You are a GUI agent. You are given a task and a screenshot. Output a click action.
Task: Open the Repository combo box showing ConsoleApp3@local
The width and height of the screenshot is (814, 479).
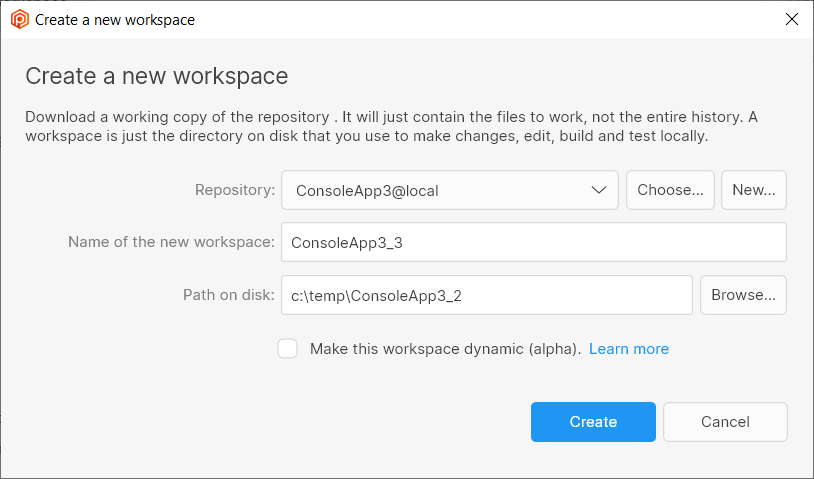pyautogui.click(x=440, y=190)
